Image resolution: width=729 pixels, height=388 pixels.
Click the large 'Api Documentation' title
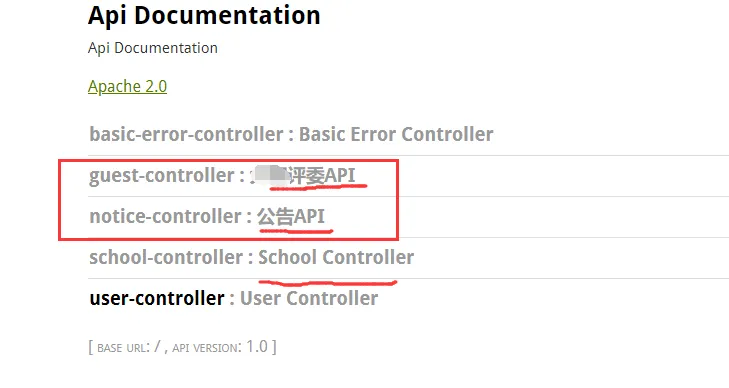click(204, 15)
